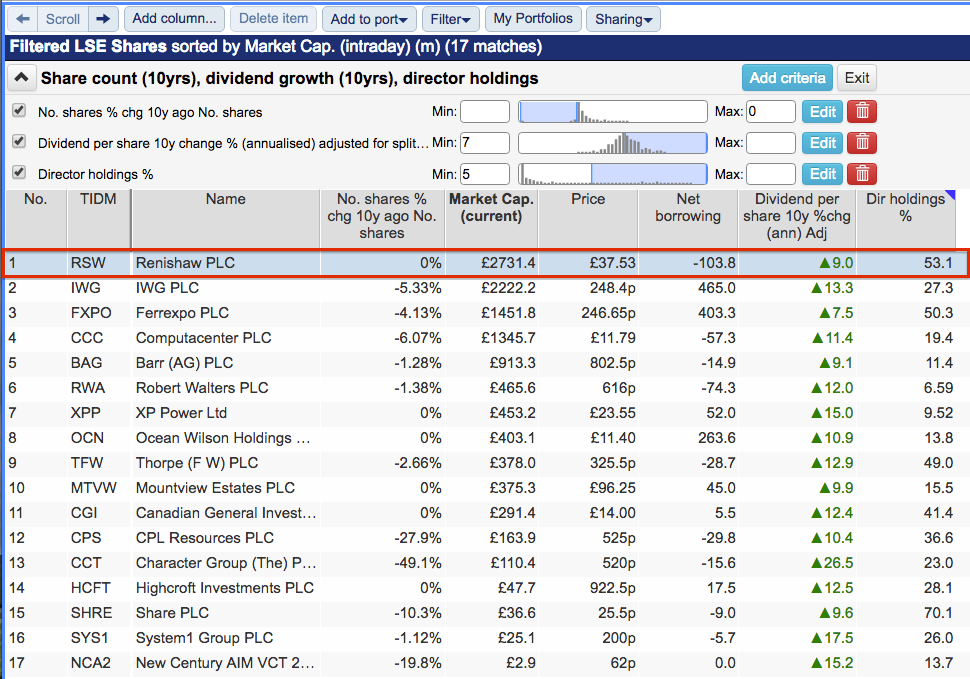Click the Scroll label button
Screen dimensions: 970x679
coord(63,19)
